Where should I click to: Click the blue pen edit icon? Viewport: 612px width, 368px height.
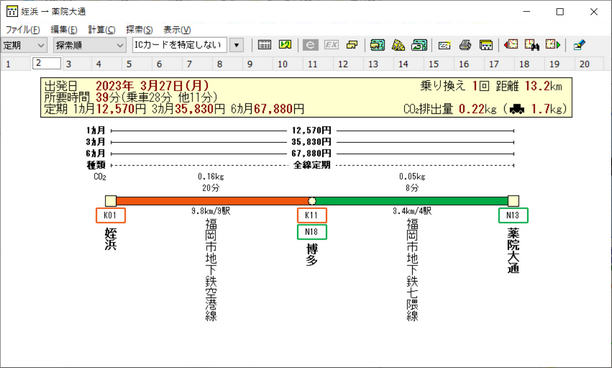(579, 45)
